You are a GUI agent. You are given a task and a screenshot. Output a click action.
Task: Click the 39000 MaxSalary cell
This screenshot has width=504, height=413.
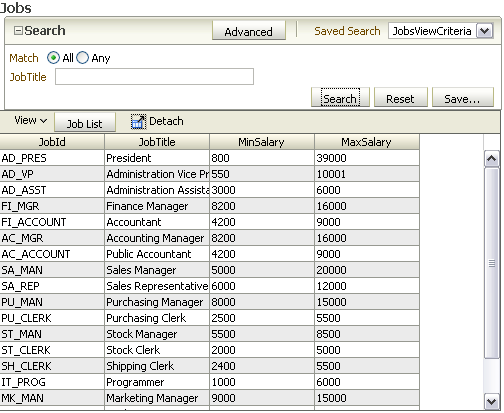click(x=367, y=158)
